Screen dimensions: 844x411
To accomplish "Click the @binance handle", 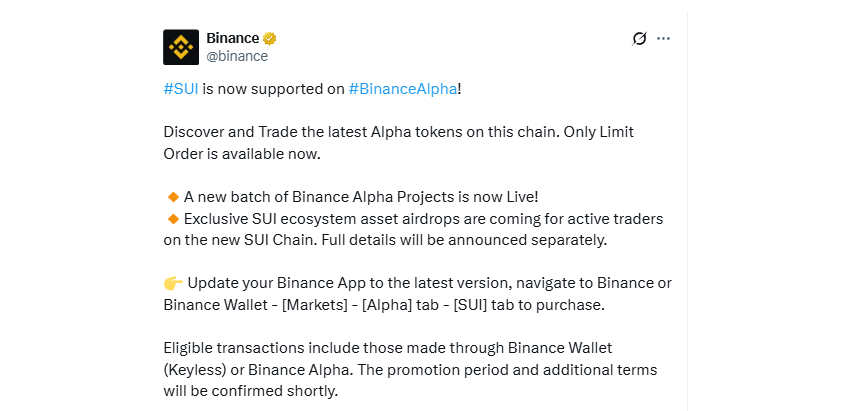I will click(x=236, y=56).
